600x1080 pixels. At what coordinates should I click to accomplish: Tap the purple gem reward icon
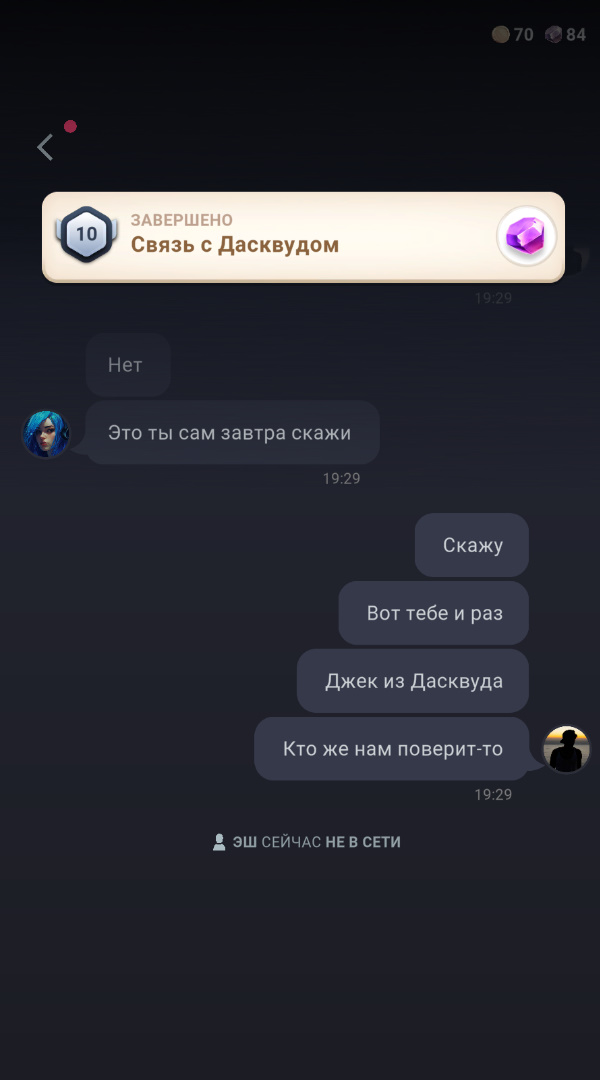[527, 236]
